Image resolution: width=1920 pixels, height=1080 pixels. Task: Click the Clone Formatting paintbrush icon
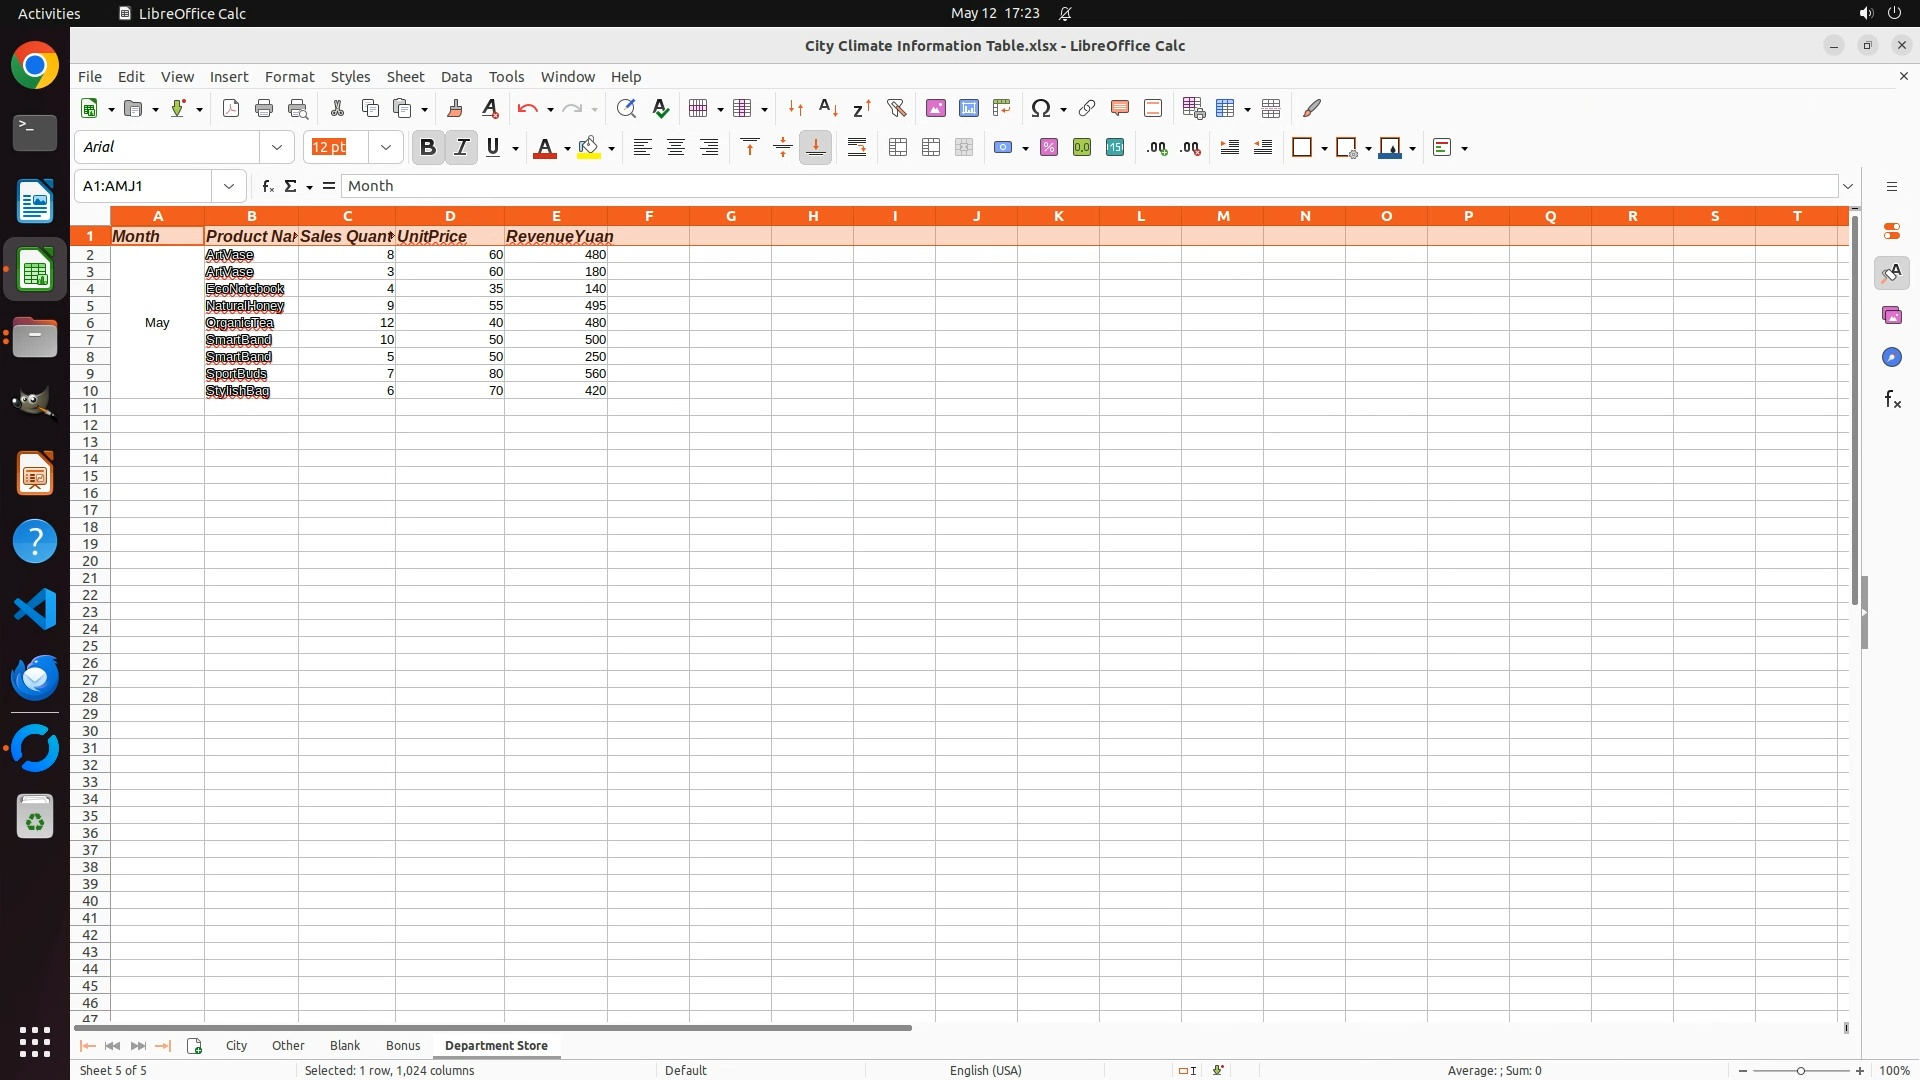pyautogui.click(x=455, y=108)
